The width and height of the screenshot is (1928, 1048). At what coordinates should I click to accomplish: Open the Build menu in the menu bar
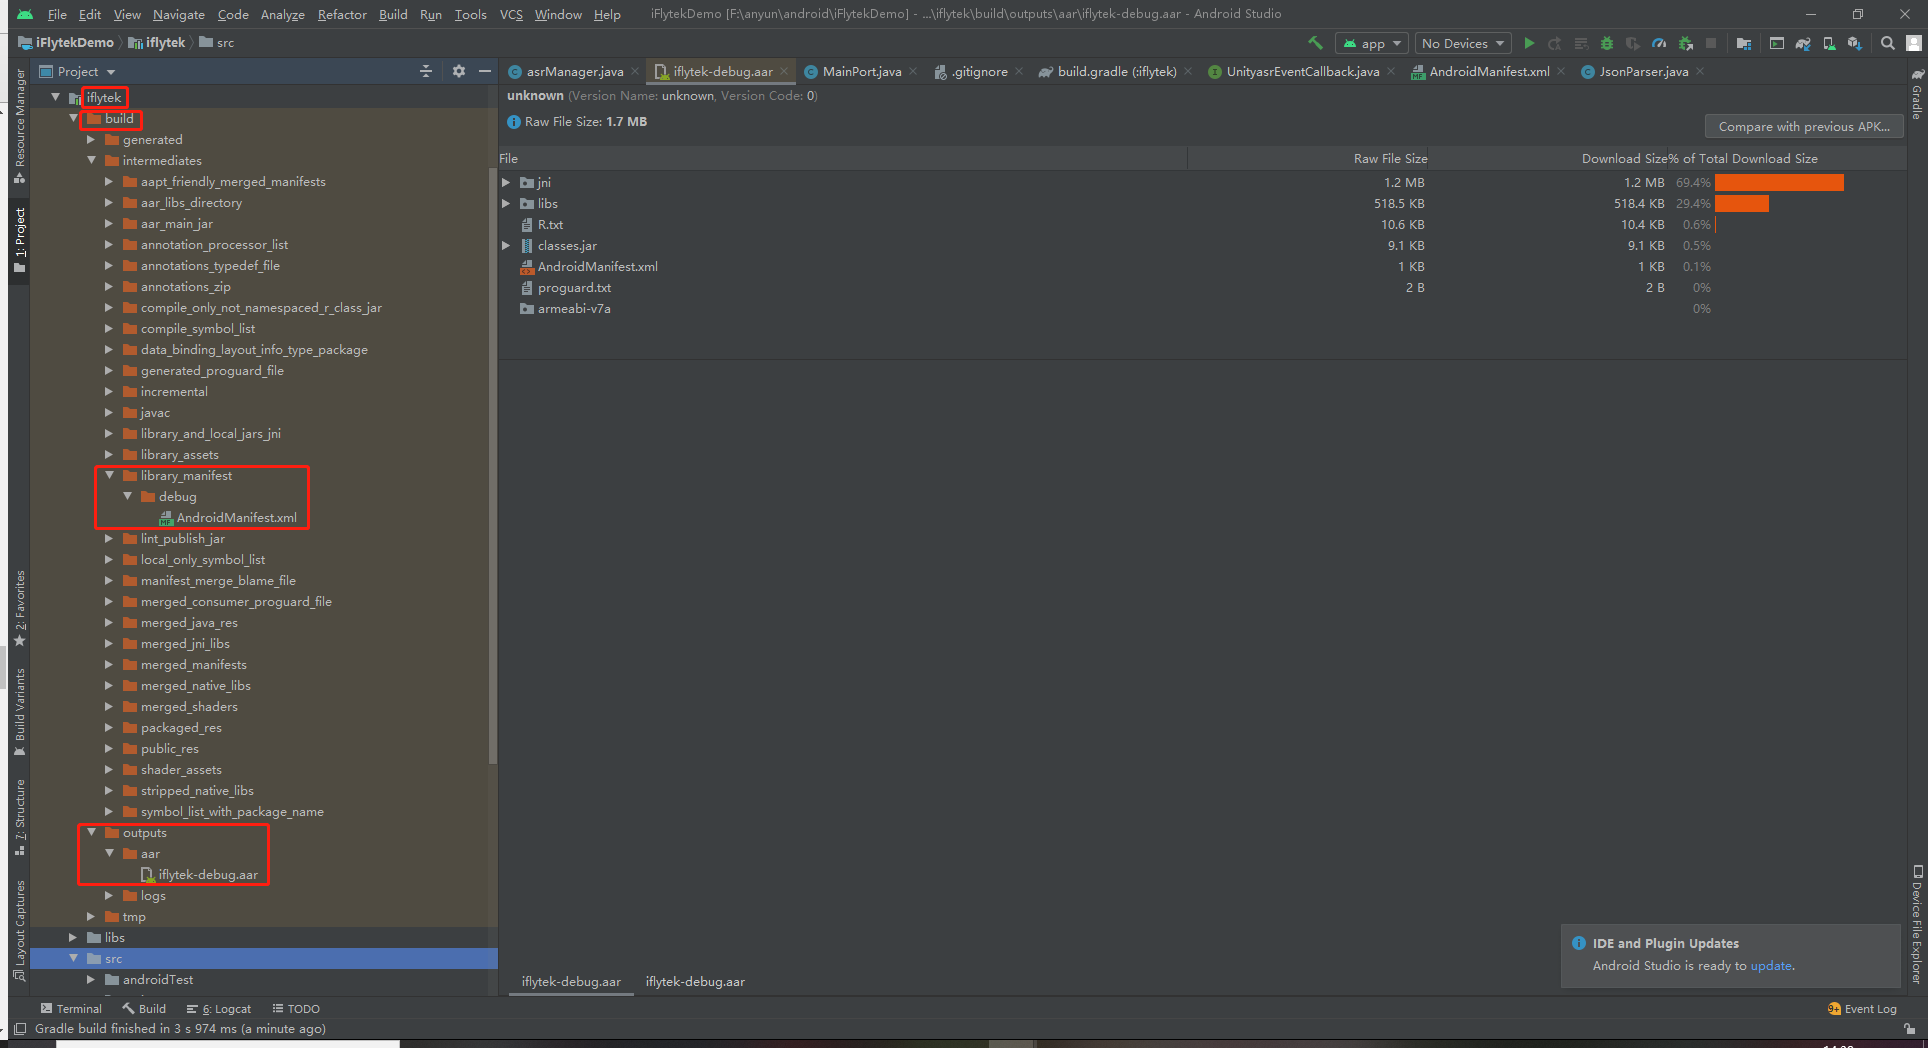point(393,14)
